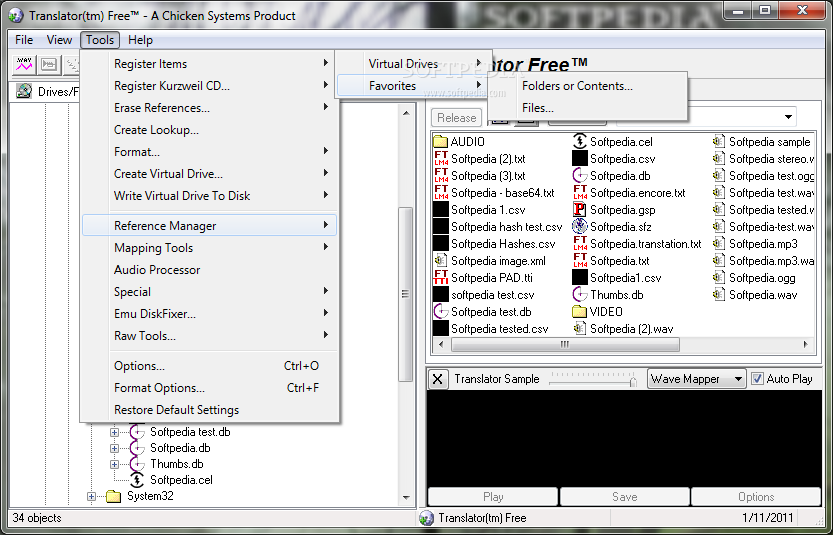Viewport: 833px width, 535px height.
Task: Click the Play button under the sample preview
Action: tap(493, 497)
